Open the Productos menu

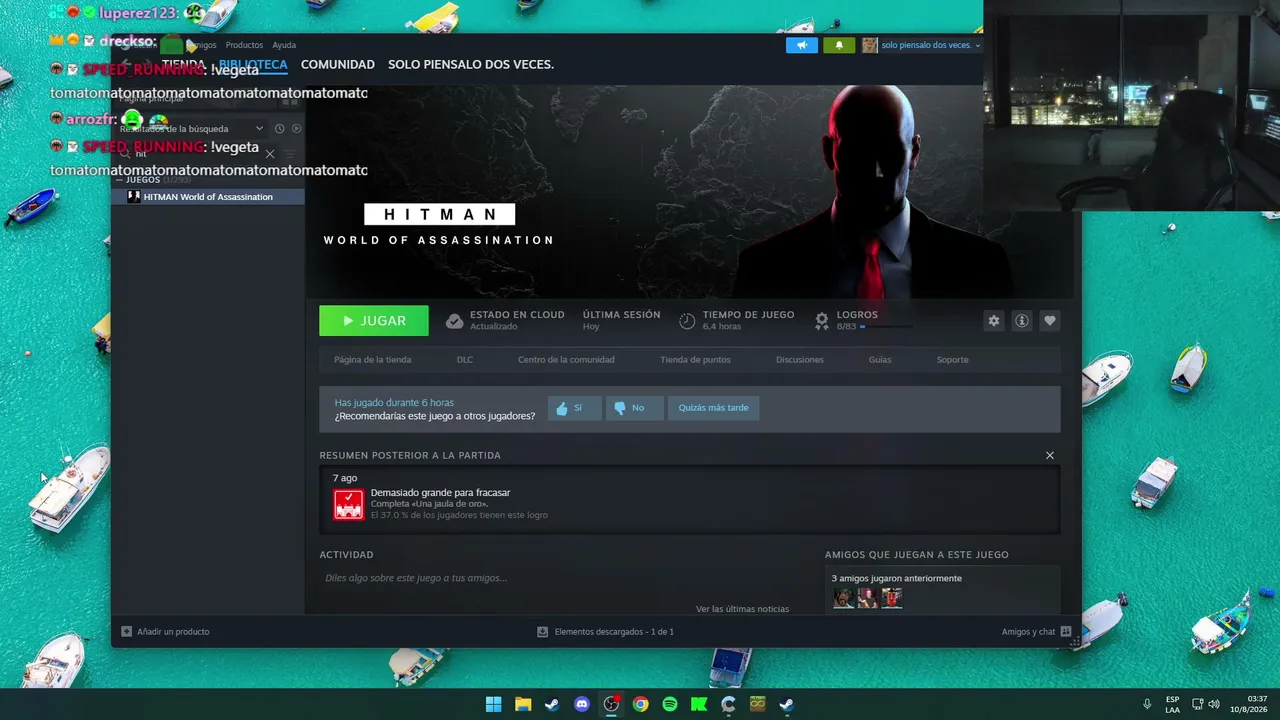point(244,45)
